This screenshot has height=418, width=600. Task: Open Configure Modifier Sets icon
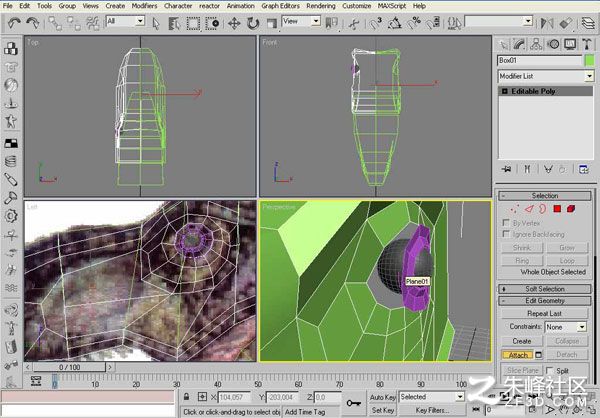584,169
